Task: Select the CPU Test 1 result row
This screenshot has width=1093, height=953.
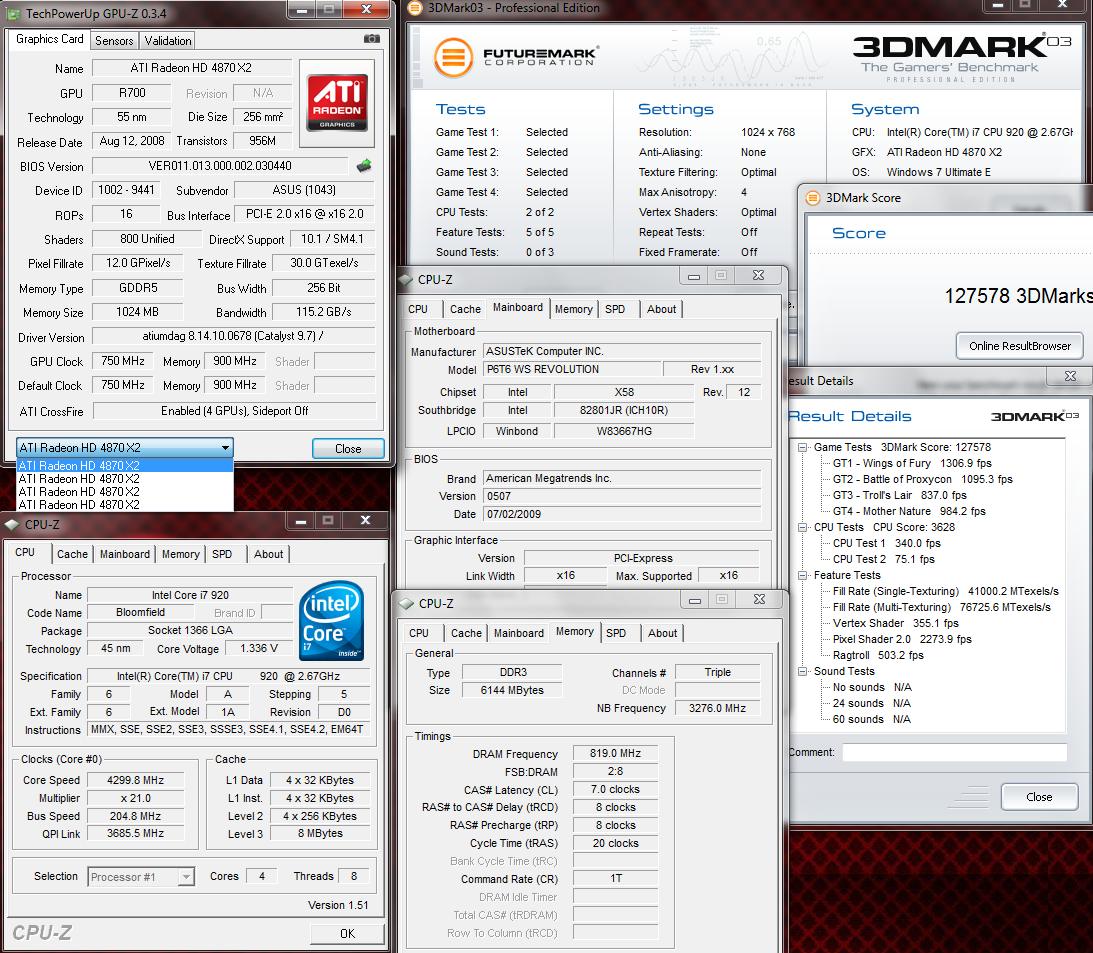Action: click(886, 544)
